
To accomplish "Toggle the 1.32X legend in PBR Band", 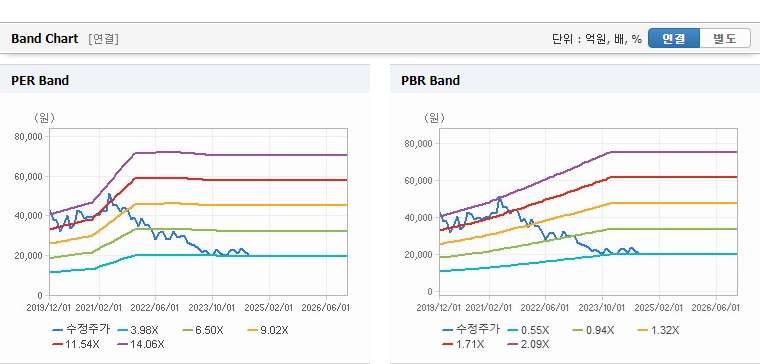I will click(x=658, y=331).
